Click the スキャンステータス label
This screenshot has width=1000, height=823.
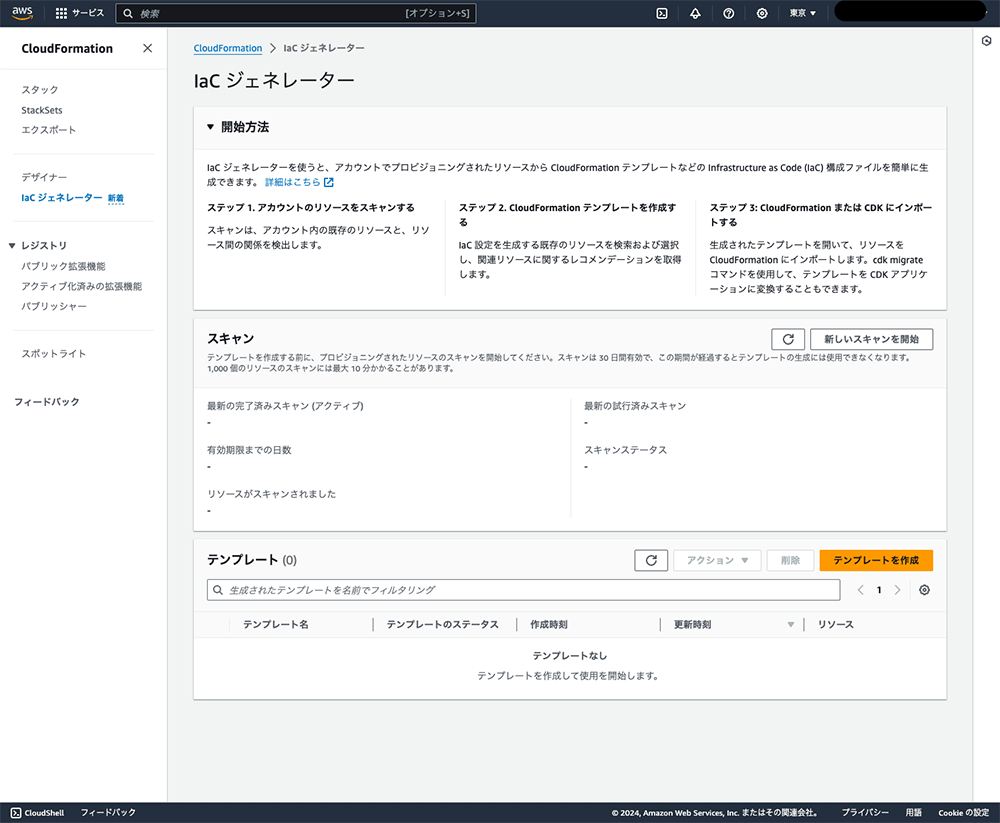coord(626,450)
